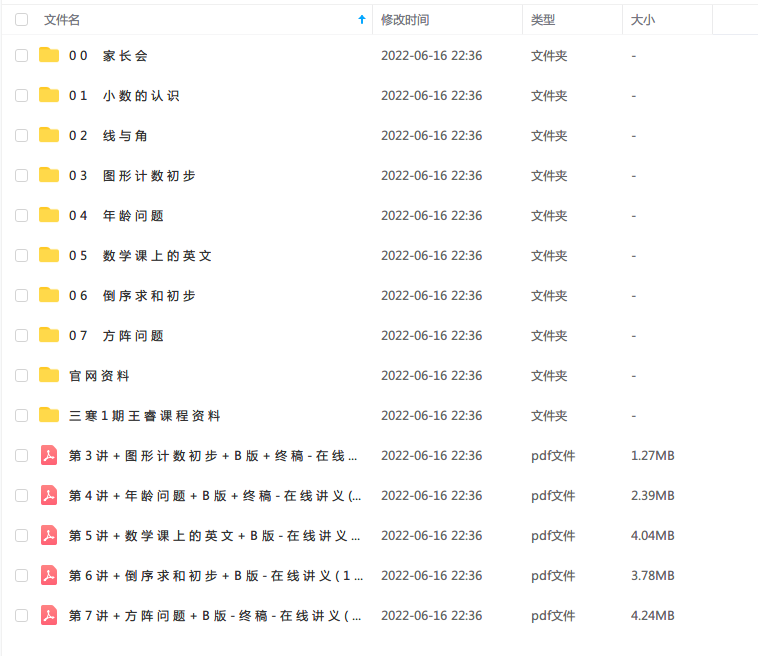This screenshot has height=656, width=758.
Task: Select checkbox for 第5讲 数学课上的英文 PDF
Action: 21,536
